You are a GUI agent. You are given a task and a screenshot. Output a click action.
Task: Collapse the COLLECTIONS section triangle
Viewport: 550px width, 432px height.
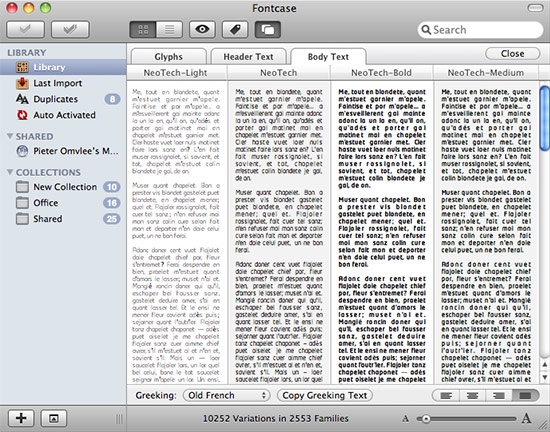[10, 172]
